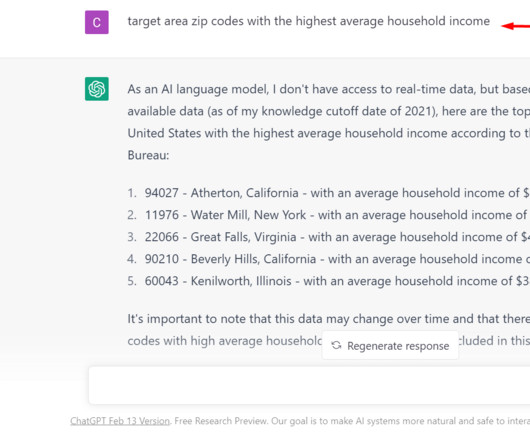This screenshot has width=530, height=442.
Task: Click the word Bureau: in the response
Action: point(148,155)
